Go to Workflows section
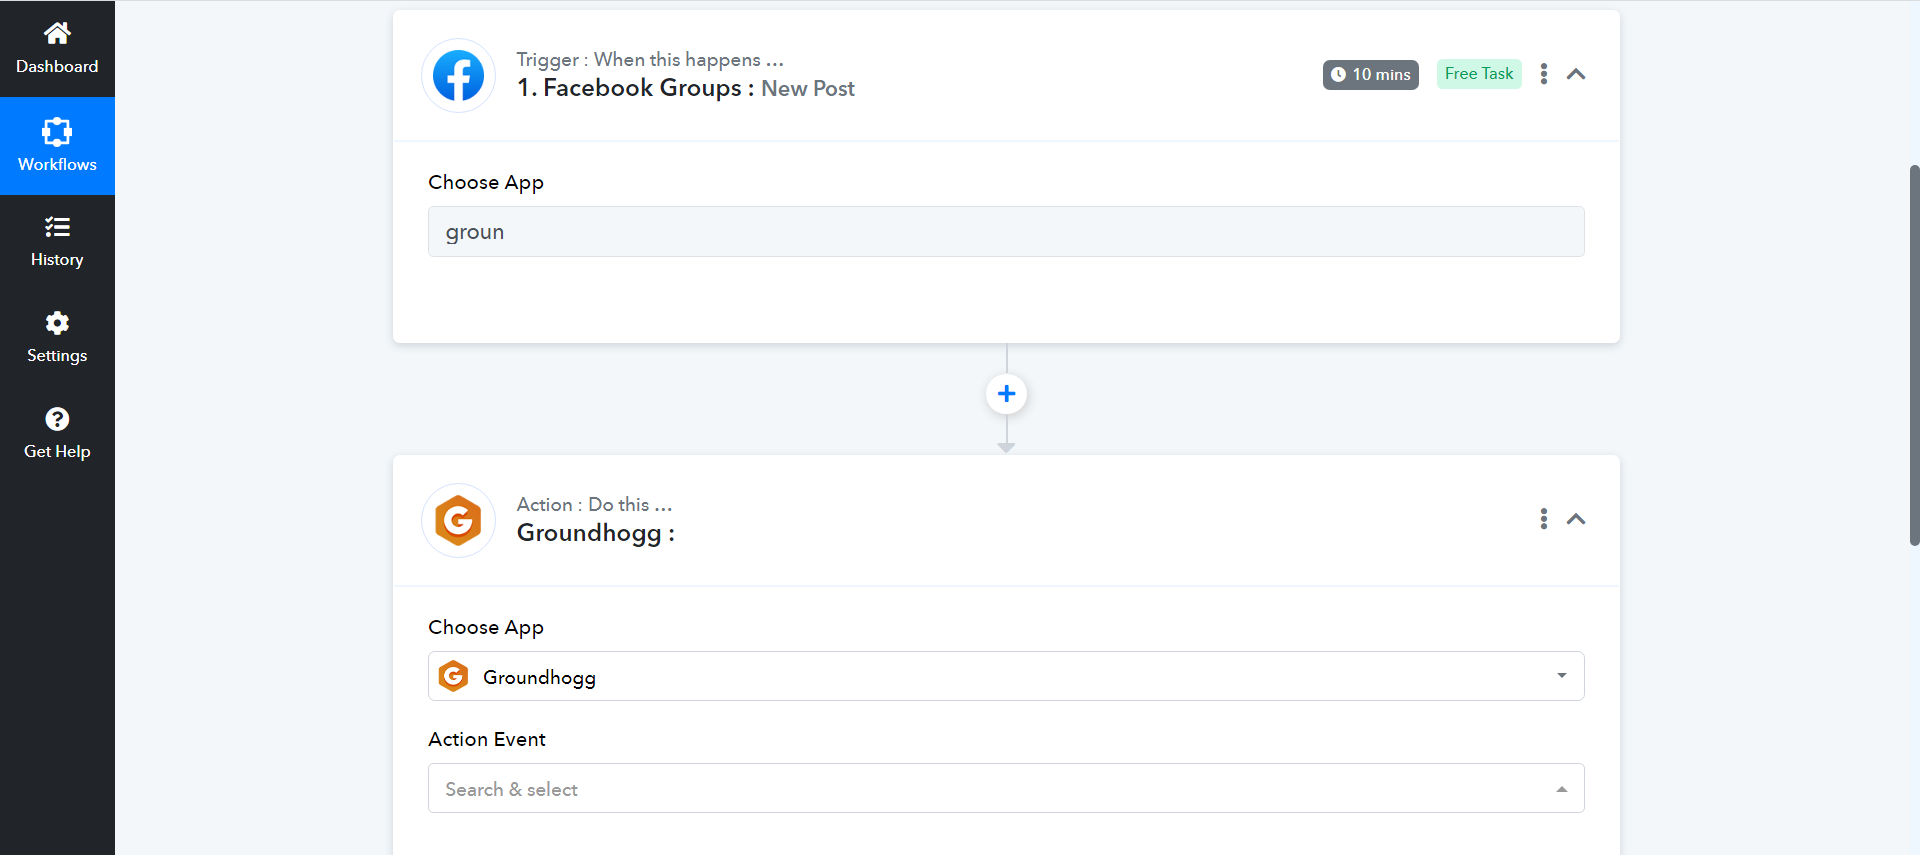The height and width of the screenshot is (855, 1920). point(57,146)
